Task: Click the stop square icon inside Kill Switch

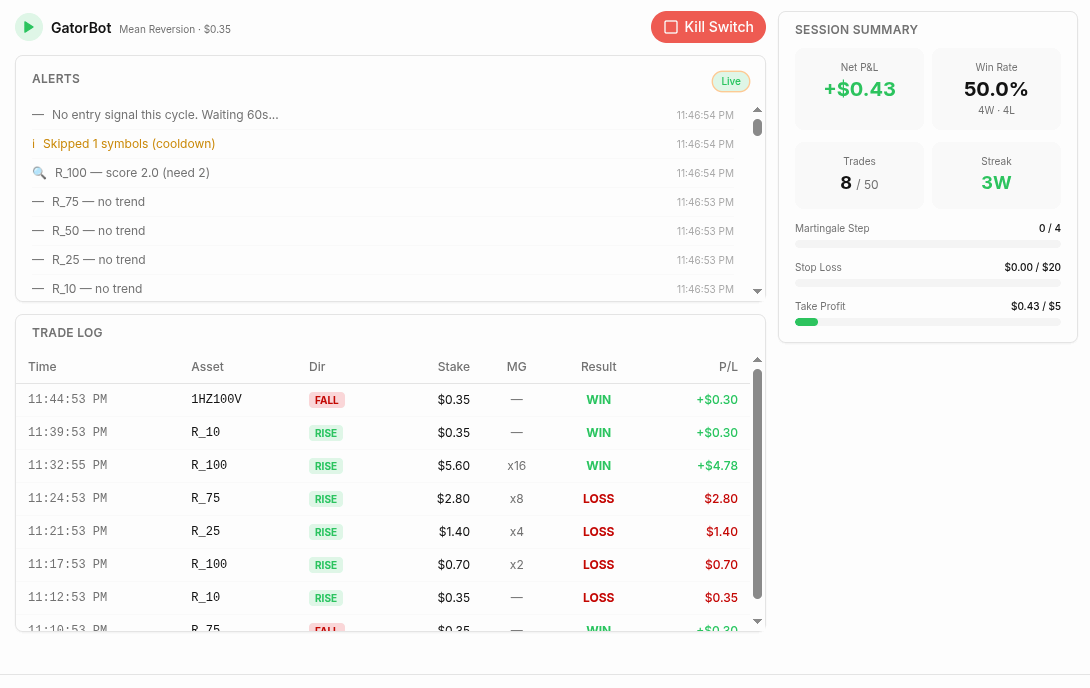Action: (671, 27)
